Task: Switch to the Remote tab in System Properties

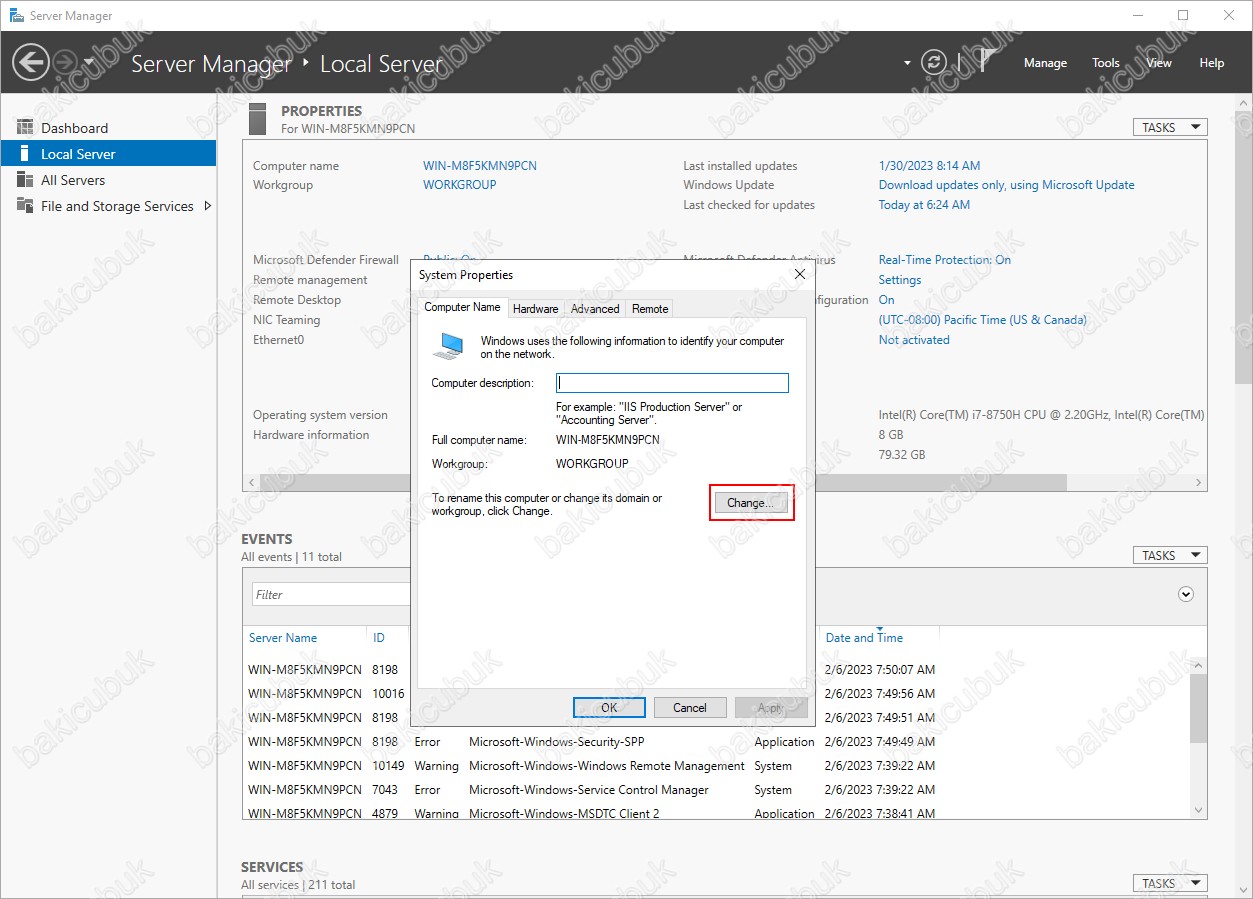Action: tap(650, 309)
